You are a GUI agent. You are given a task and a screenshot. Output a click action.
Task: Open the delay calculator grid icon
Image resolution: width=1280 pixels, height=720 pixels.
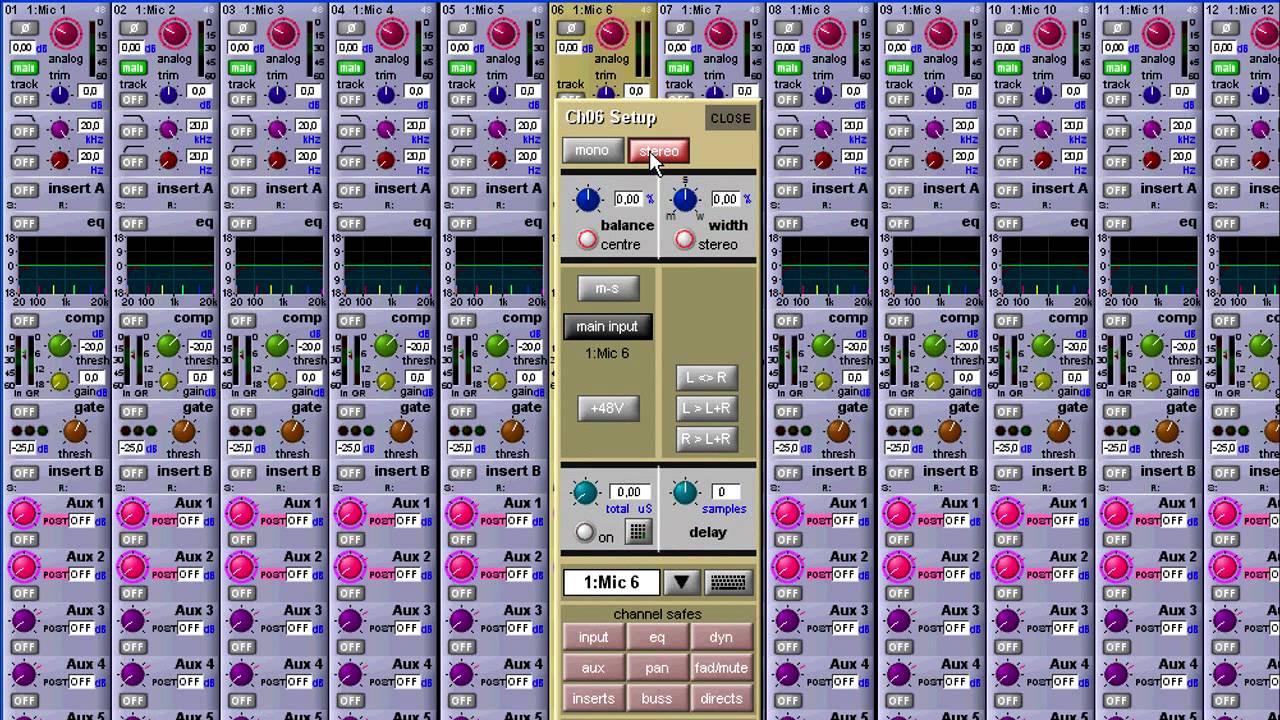point(637,532)
